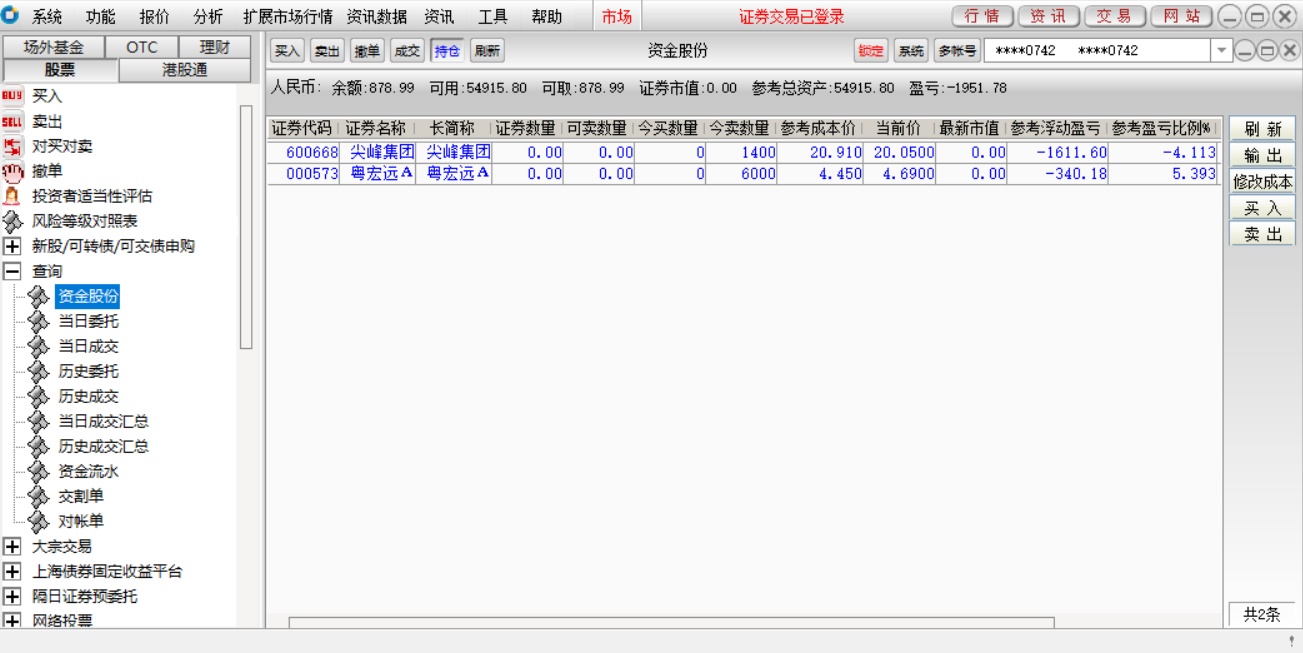Click the icon next to 当日成交
Viewport: 1303px width, 653px height.
point(38,346)
